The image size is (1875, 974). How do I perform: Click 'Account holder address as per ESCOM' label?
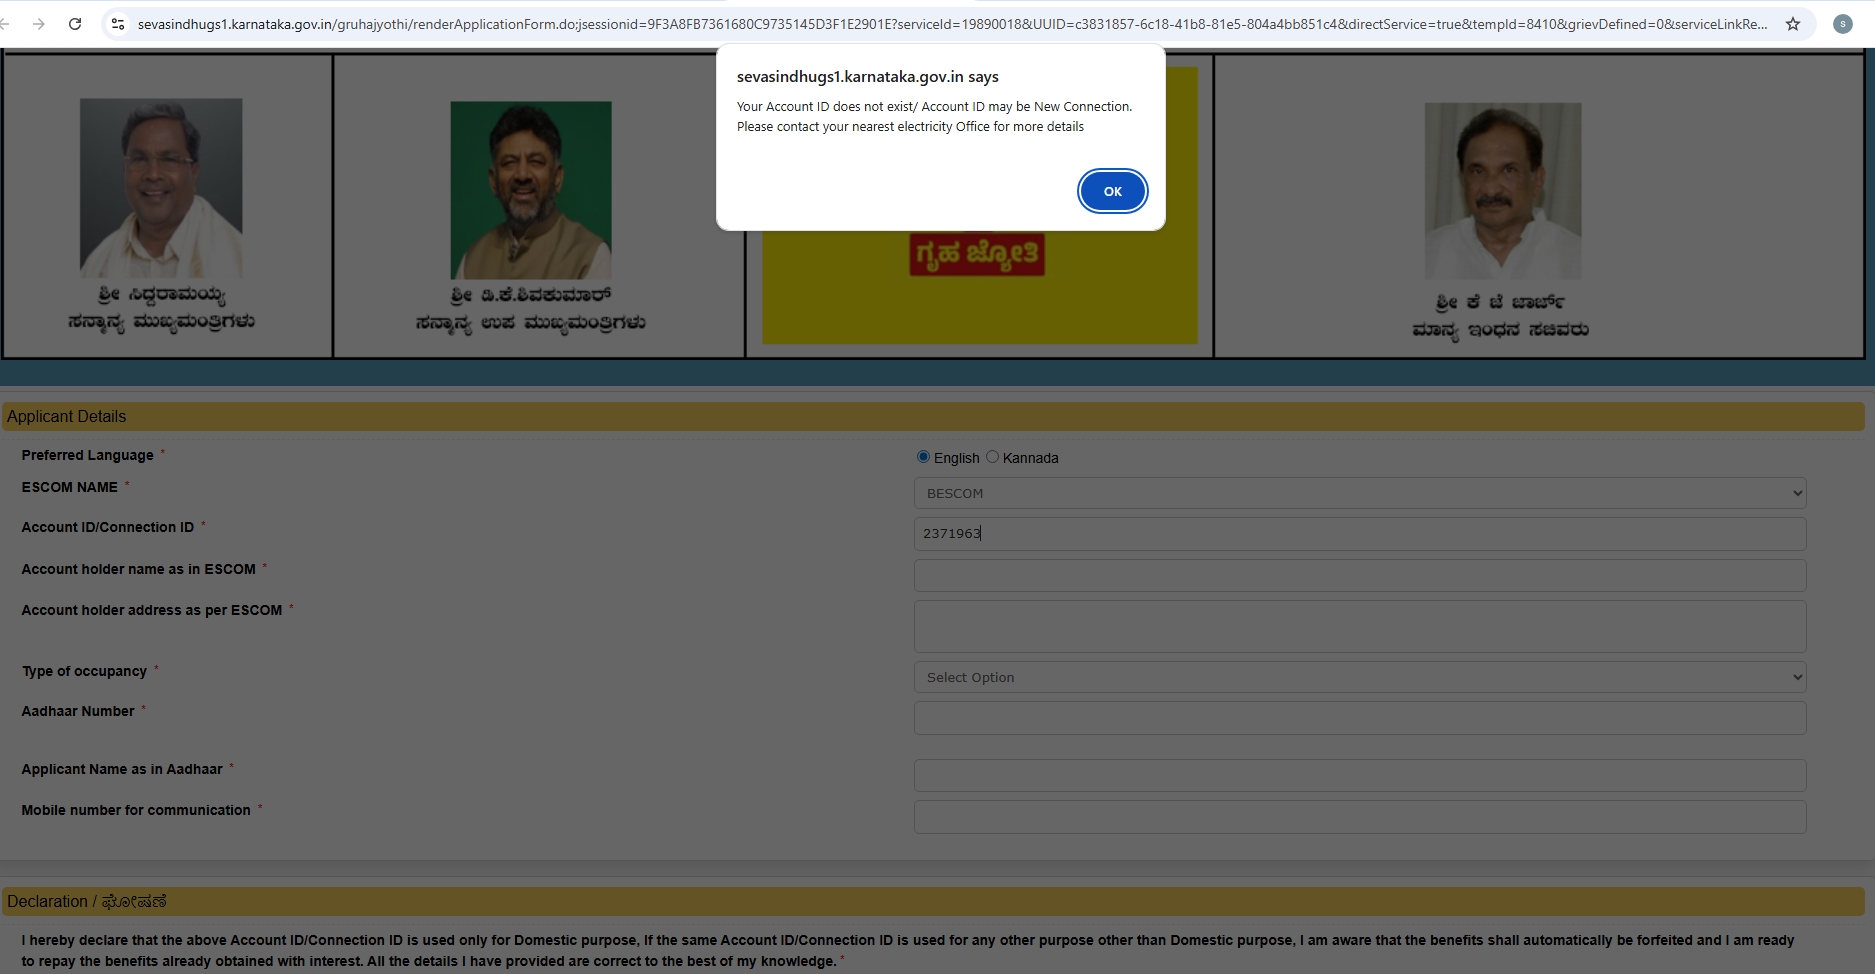click(x=152, y=610)
